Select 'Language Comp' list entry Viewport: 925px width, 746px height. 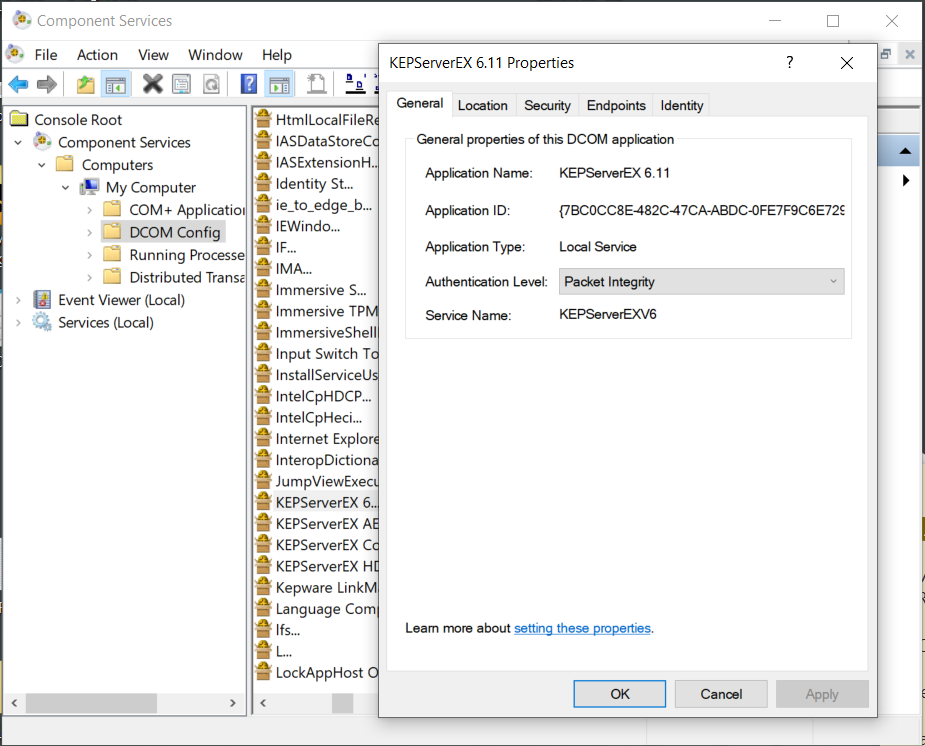[x=327, y=609]
